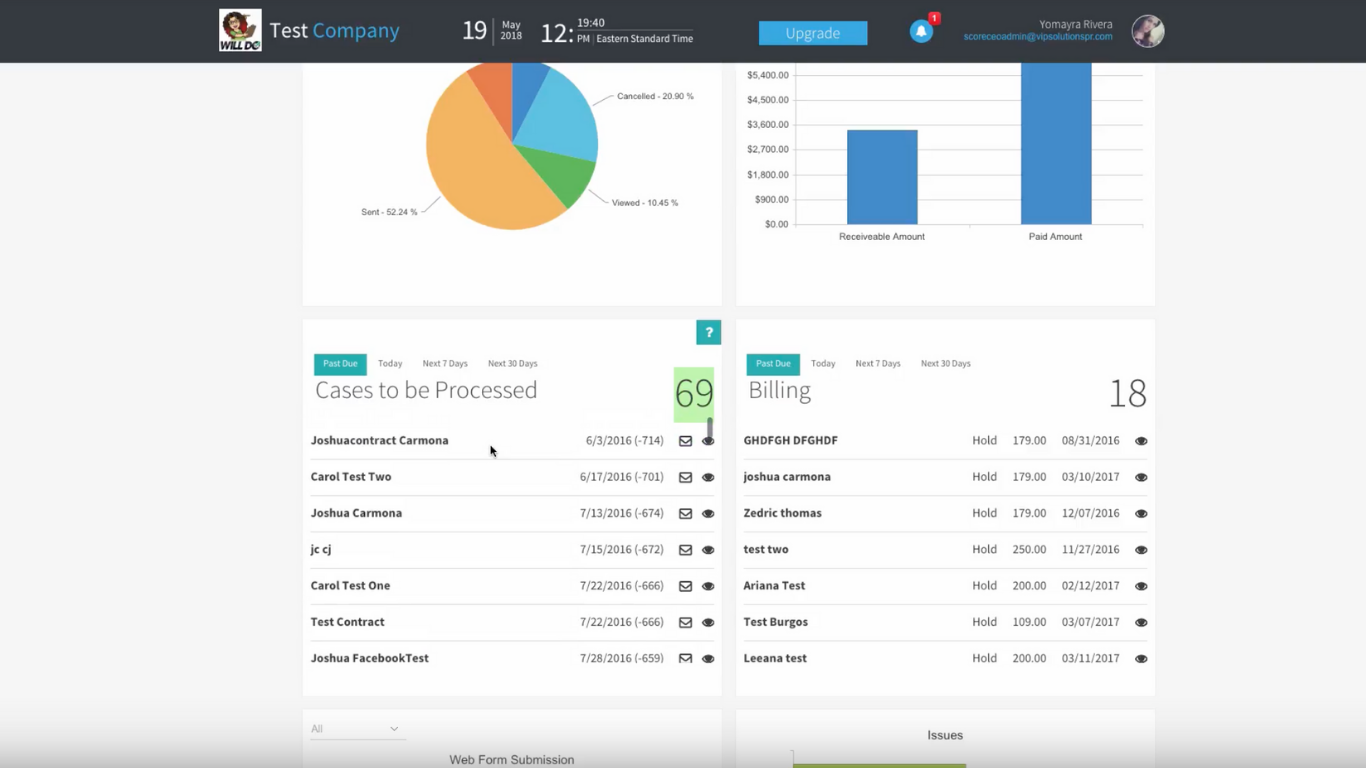
Task: Click the notification bell icon
Action: click(x=921, y=32)
